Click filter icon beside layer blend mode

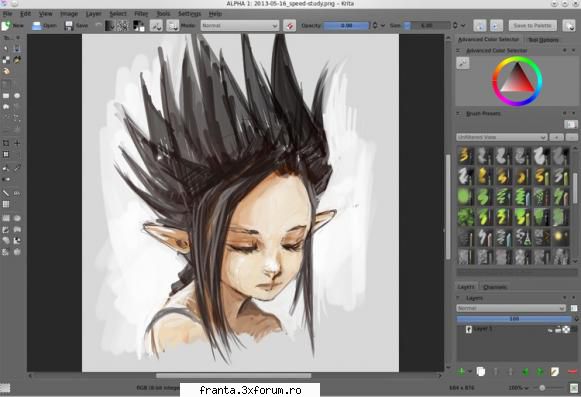pos(574,308)
